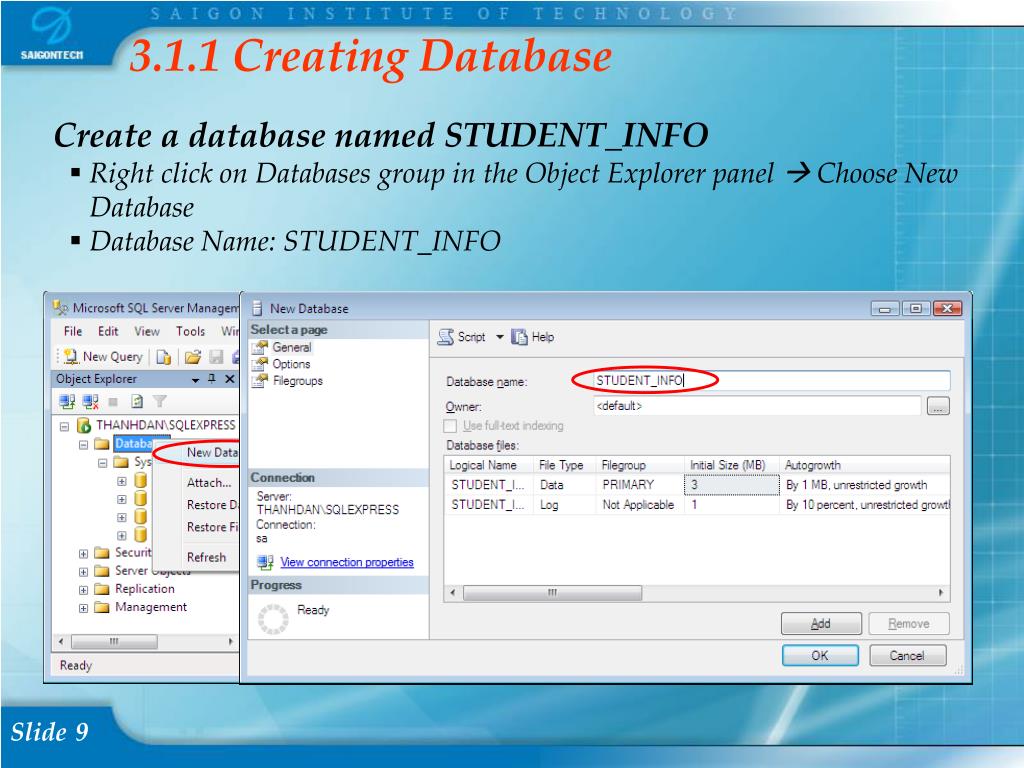Click OK to create the database
The image size is (1024, 768).
820,656
